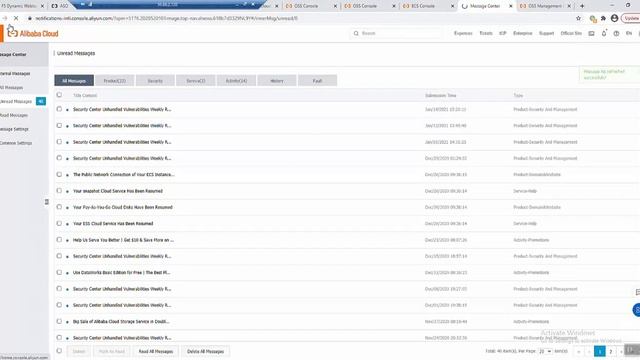Viewport: 640px width, 360px height.
Task: Select the Service filter tab
Action: point(196,81)
